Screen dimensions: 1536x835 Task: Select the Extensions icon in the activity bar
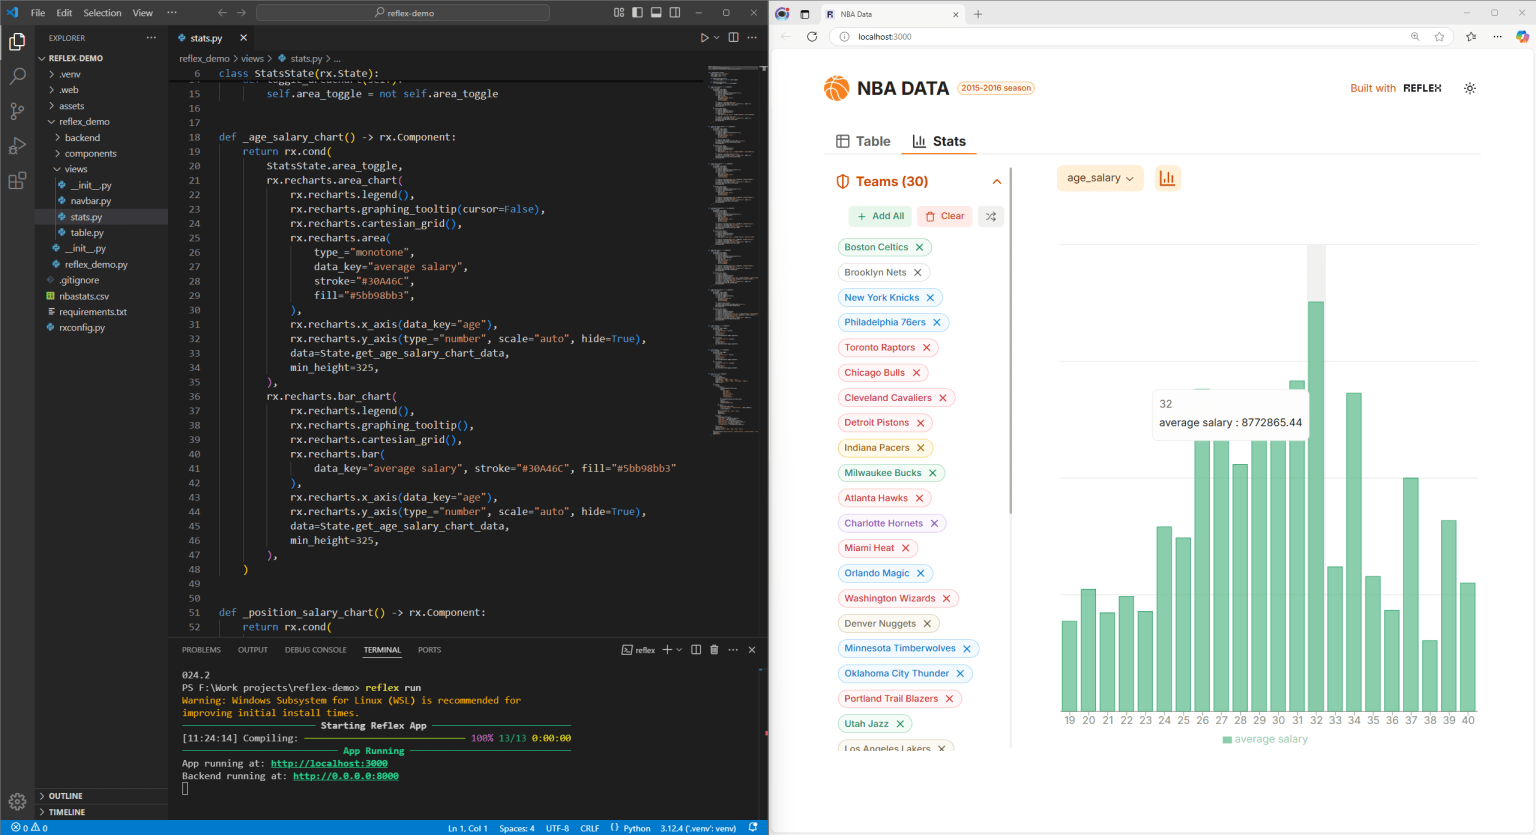point(16,180)
